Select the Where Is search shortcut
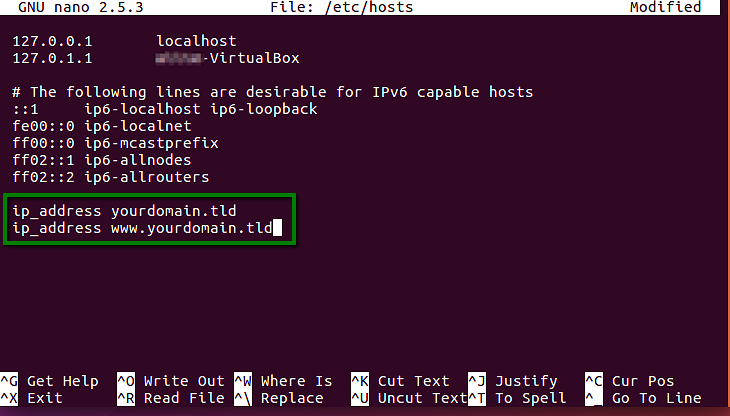 coord(296,381)
